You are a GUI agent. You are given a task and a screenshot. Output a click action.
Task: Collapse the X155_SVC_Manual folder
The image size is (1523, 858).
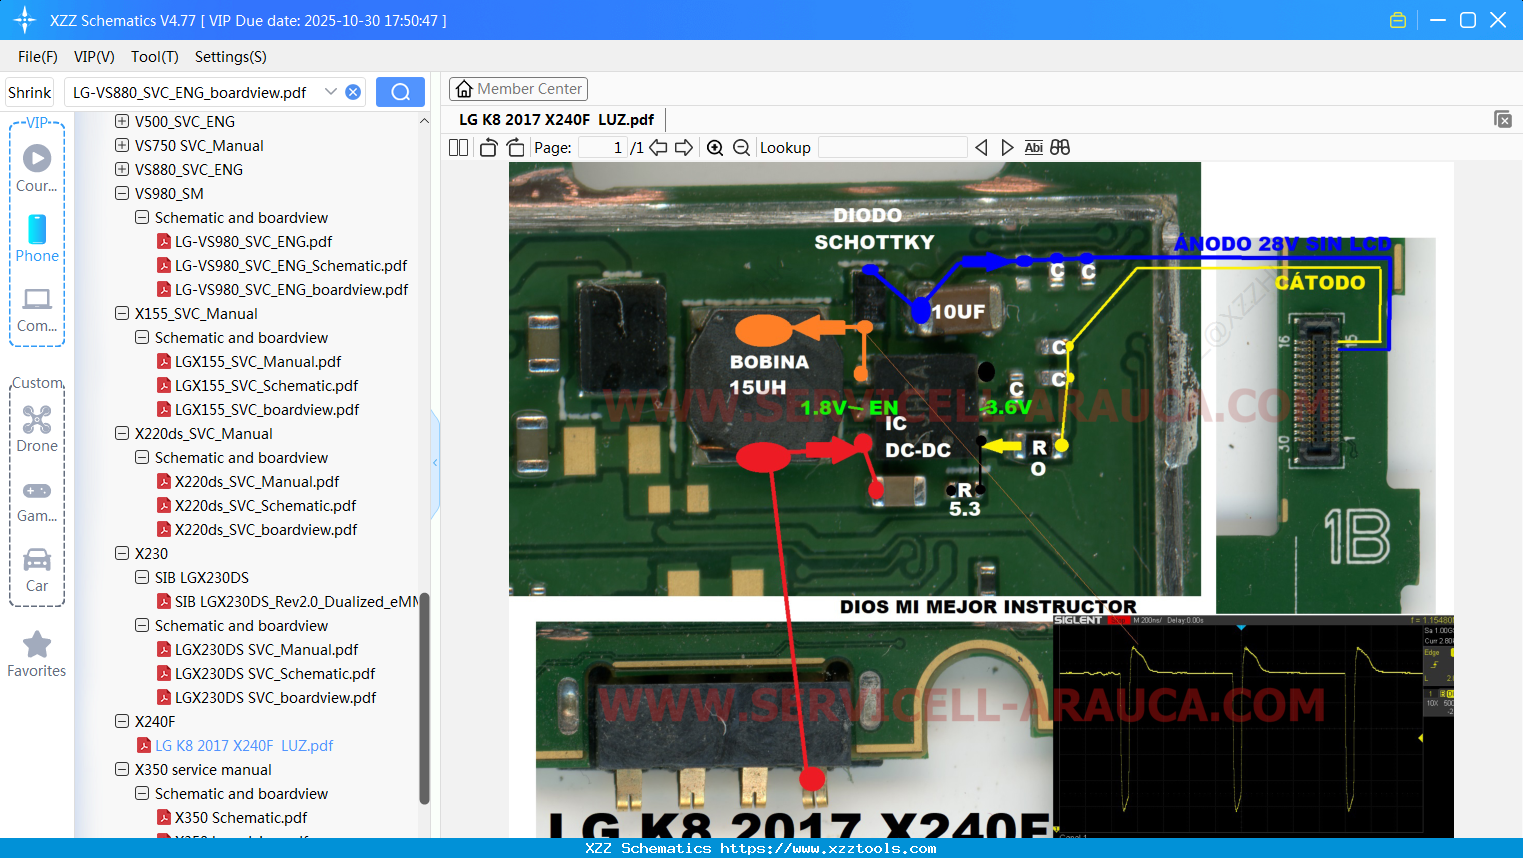click(122, 314)
